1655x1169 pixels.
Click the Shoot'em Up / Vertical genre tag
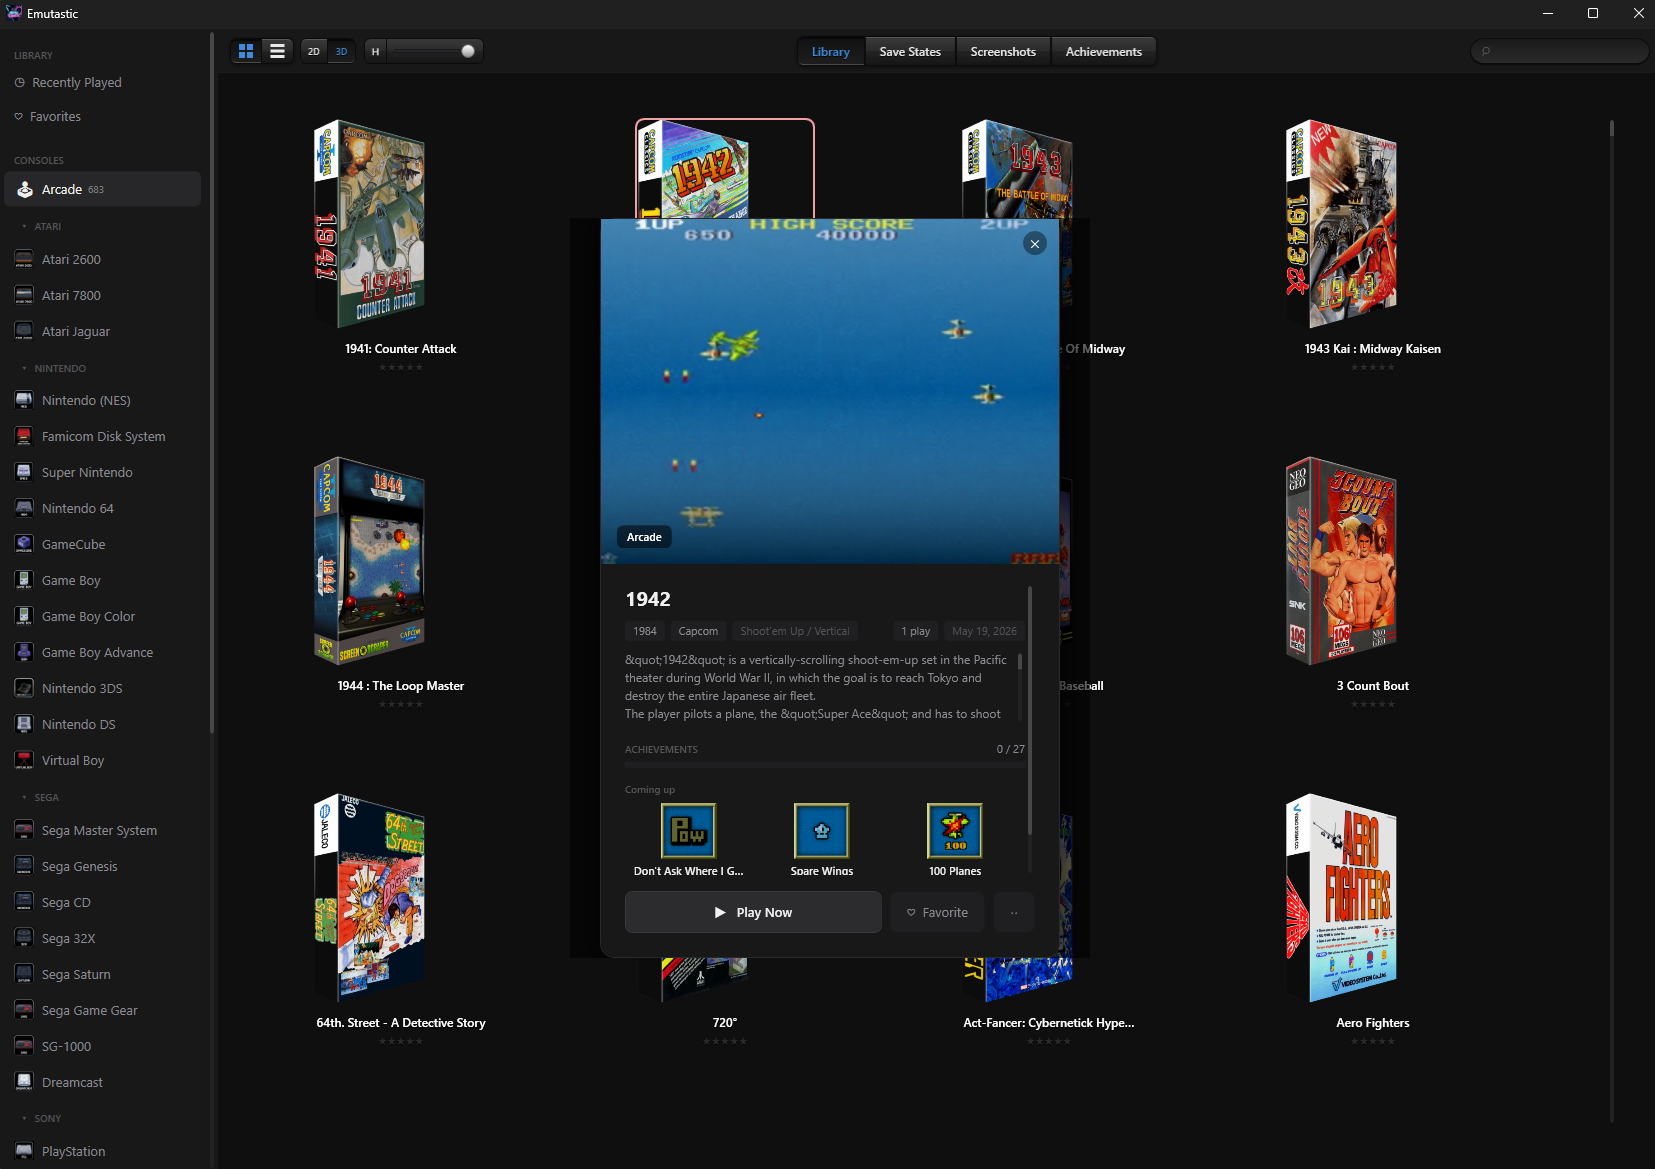pos(795,631)
